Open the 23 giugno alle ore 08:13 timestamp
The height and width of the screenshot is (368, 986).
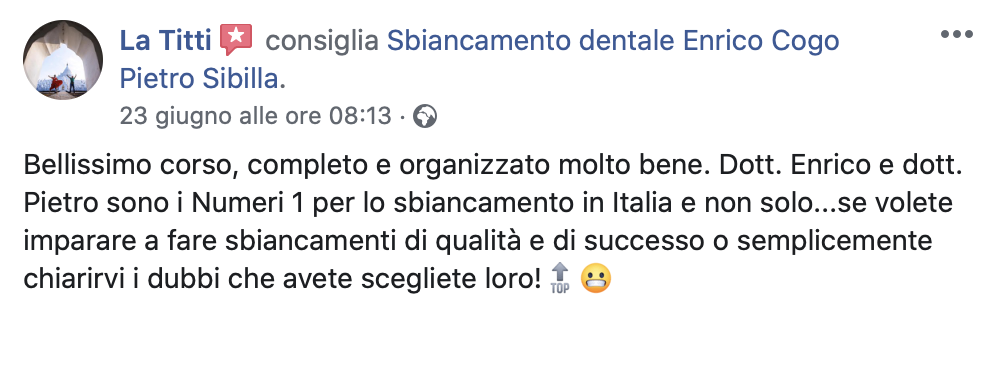[255, 116]
